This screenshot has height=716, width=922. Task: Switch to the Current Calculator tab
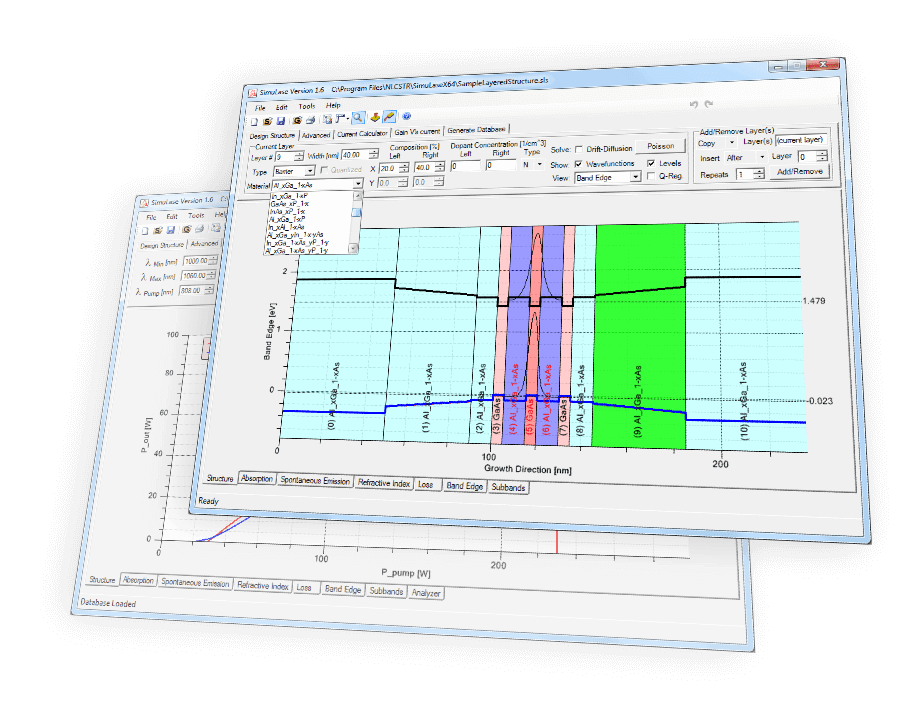[x=362, y=133]
